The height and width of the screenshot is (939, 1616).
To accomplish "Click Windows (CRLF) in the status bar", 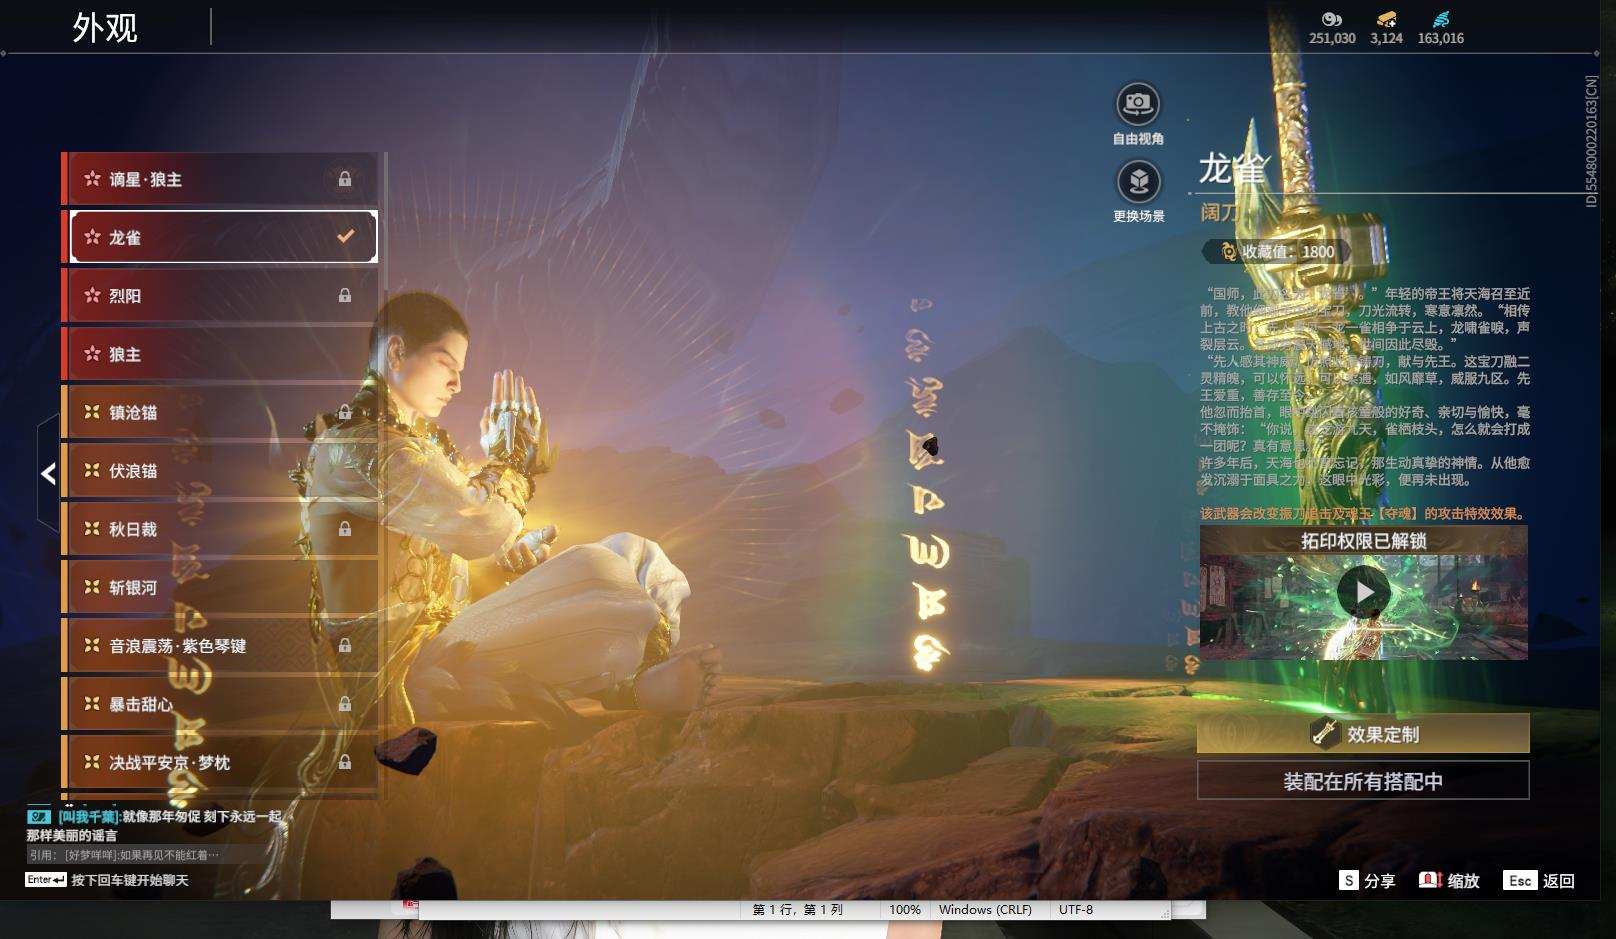I will coord(985,910).
